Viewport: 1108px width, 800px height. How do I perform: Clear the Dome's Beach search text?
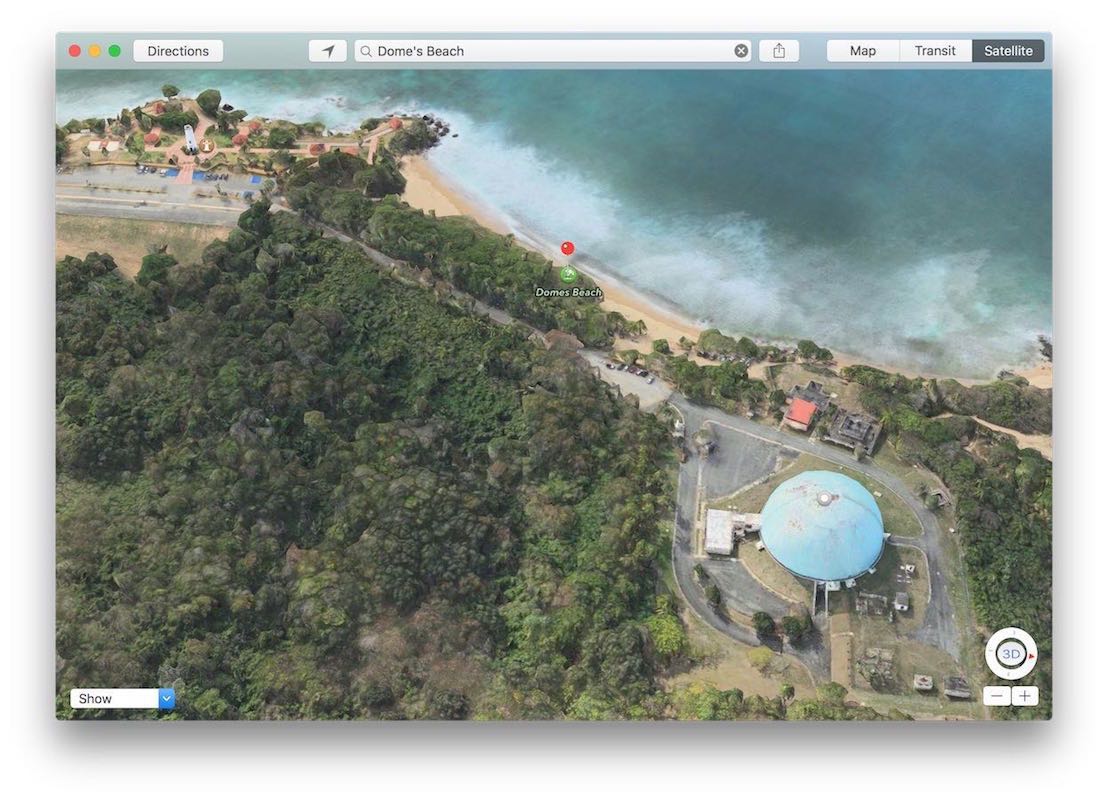click(x=741, y=51)
